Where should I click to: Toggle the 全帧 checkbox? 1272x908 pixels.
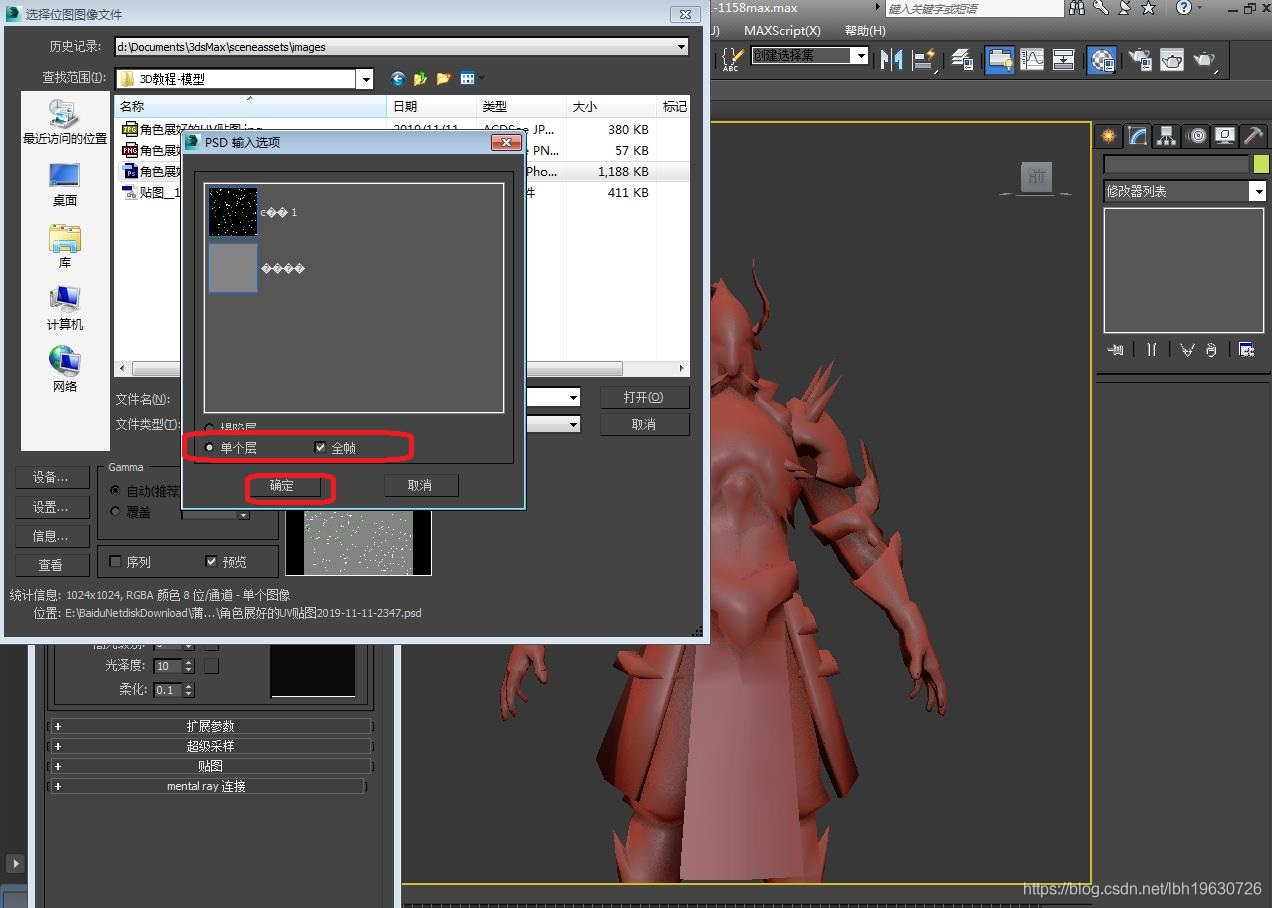[x=320, y=448]
